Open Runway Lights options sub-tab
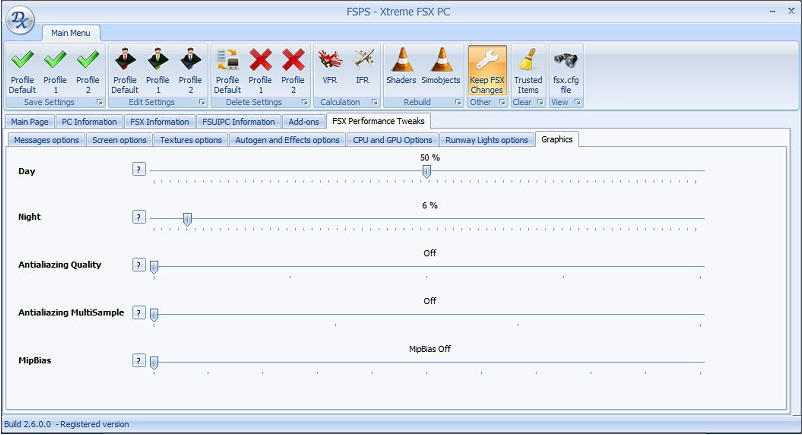802x435 pixels. [486, 140]
